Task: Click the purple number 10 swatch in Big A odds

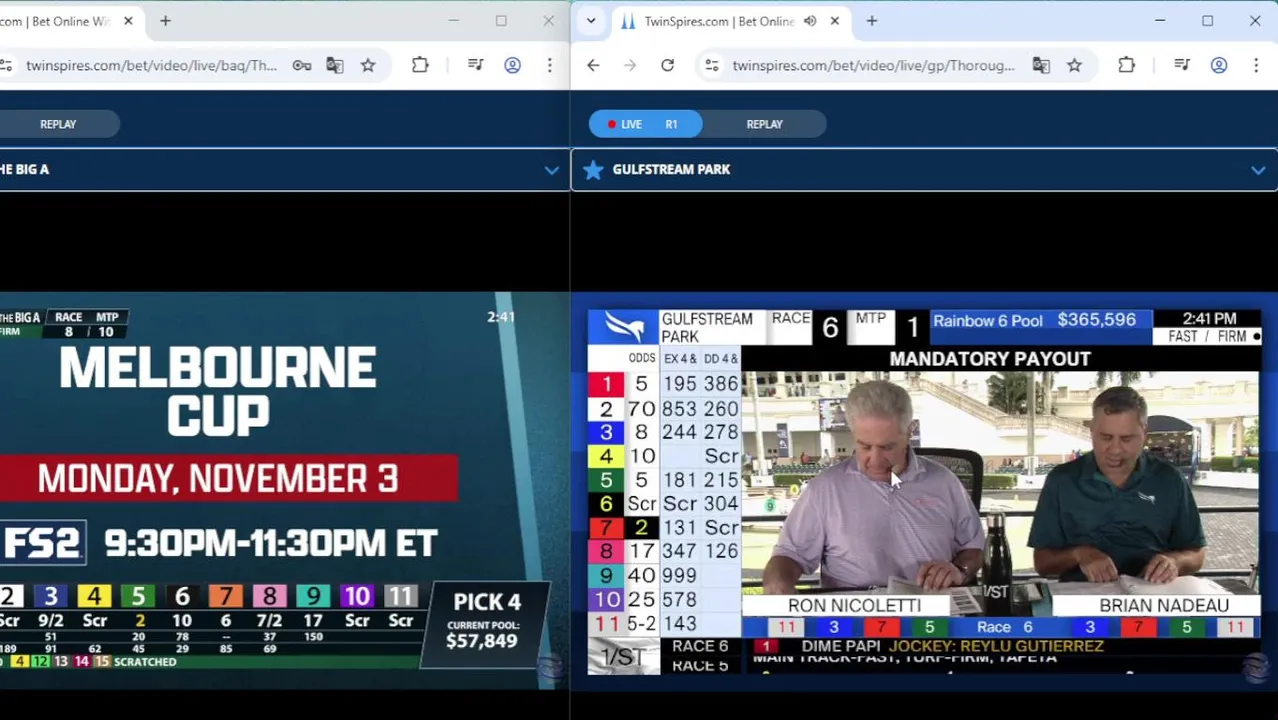Action: 356,597
